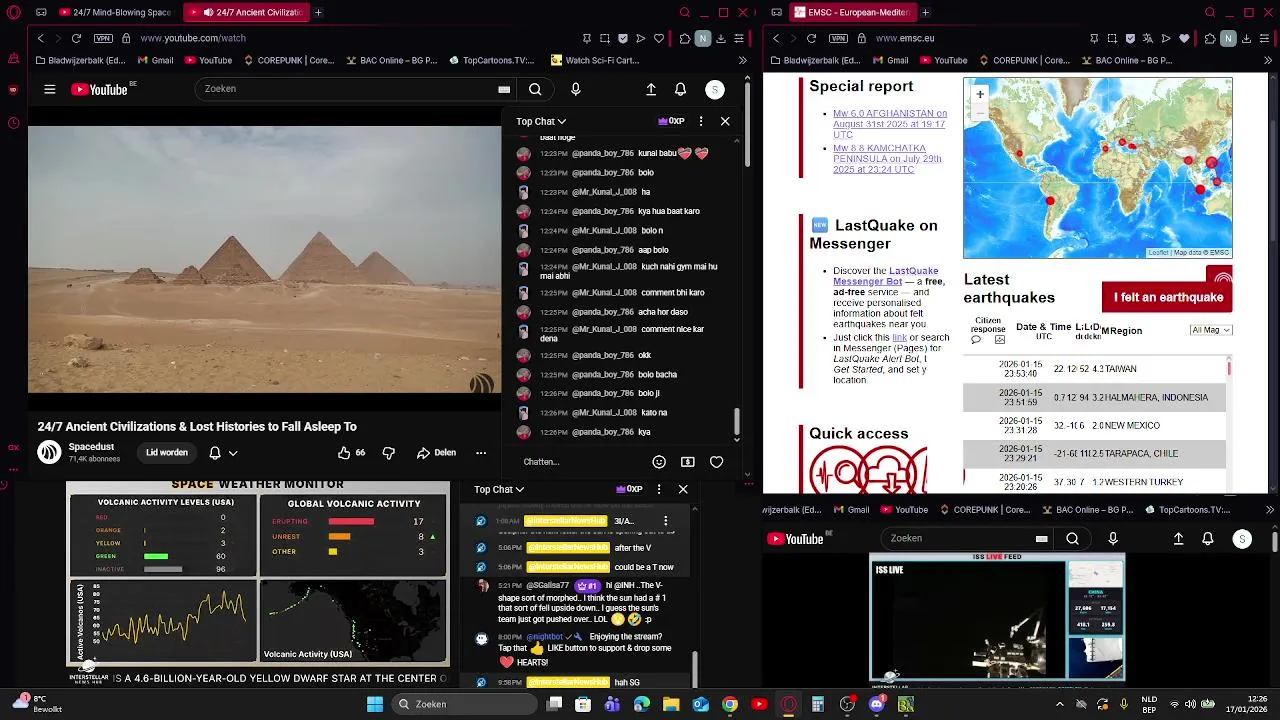Open the lower chat three-dot options menu

tap(658, 489)
